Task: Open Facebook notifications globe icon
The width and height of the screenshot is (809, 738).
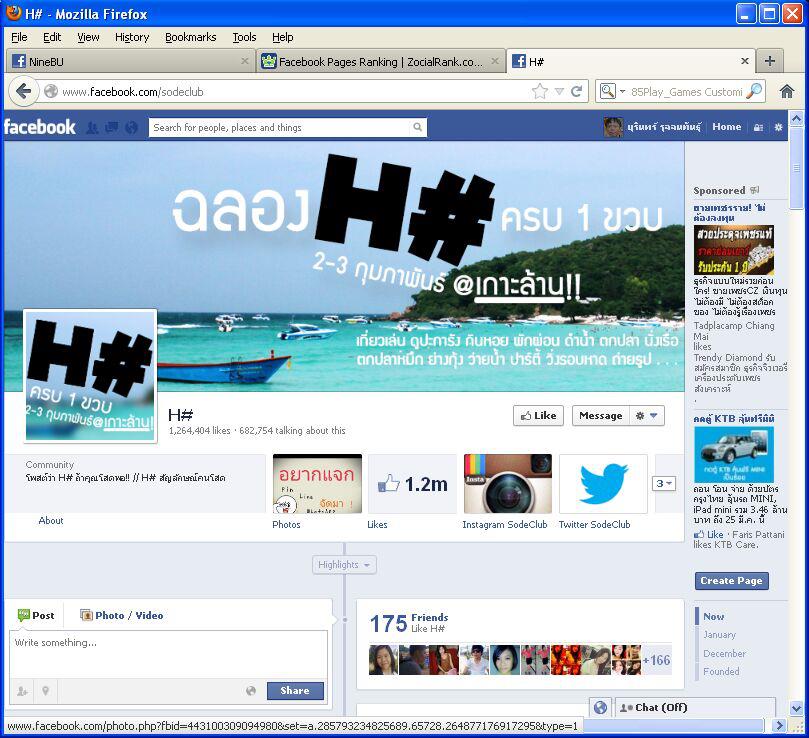Action: [x=131, y=128]
